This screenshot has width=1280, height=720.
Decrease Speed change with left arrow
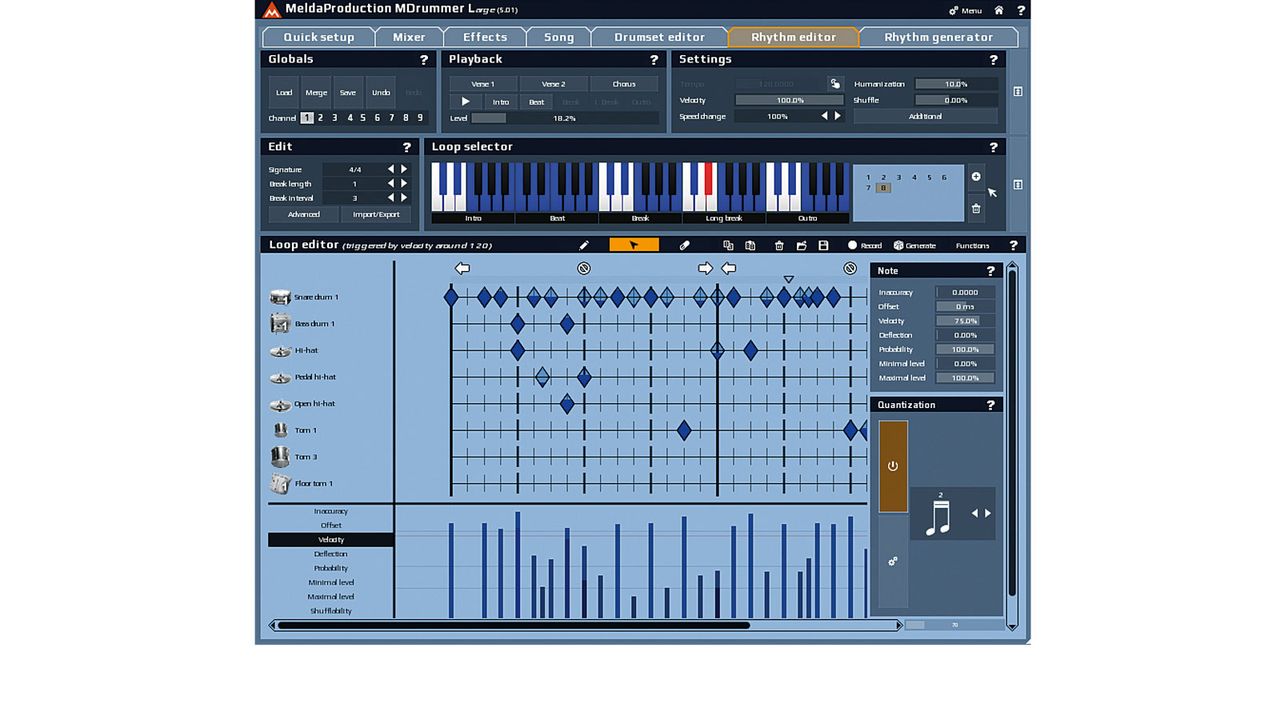(825, 116)
